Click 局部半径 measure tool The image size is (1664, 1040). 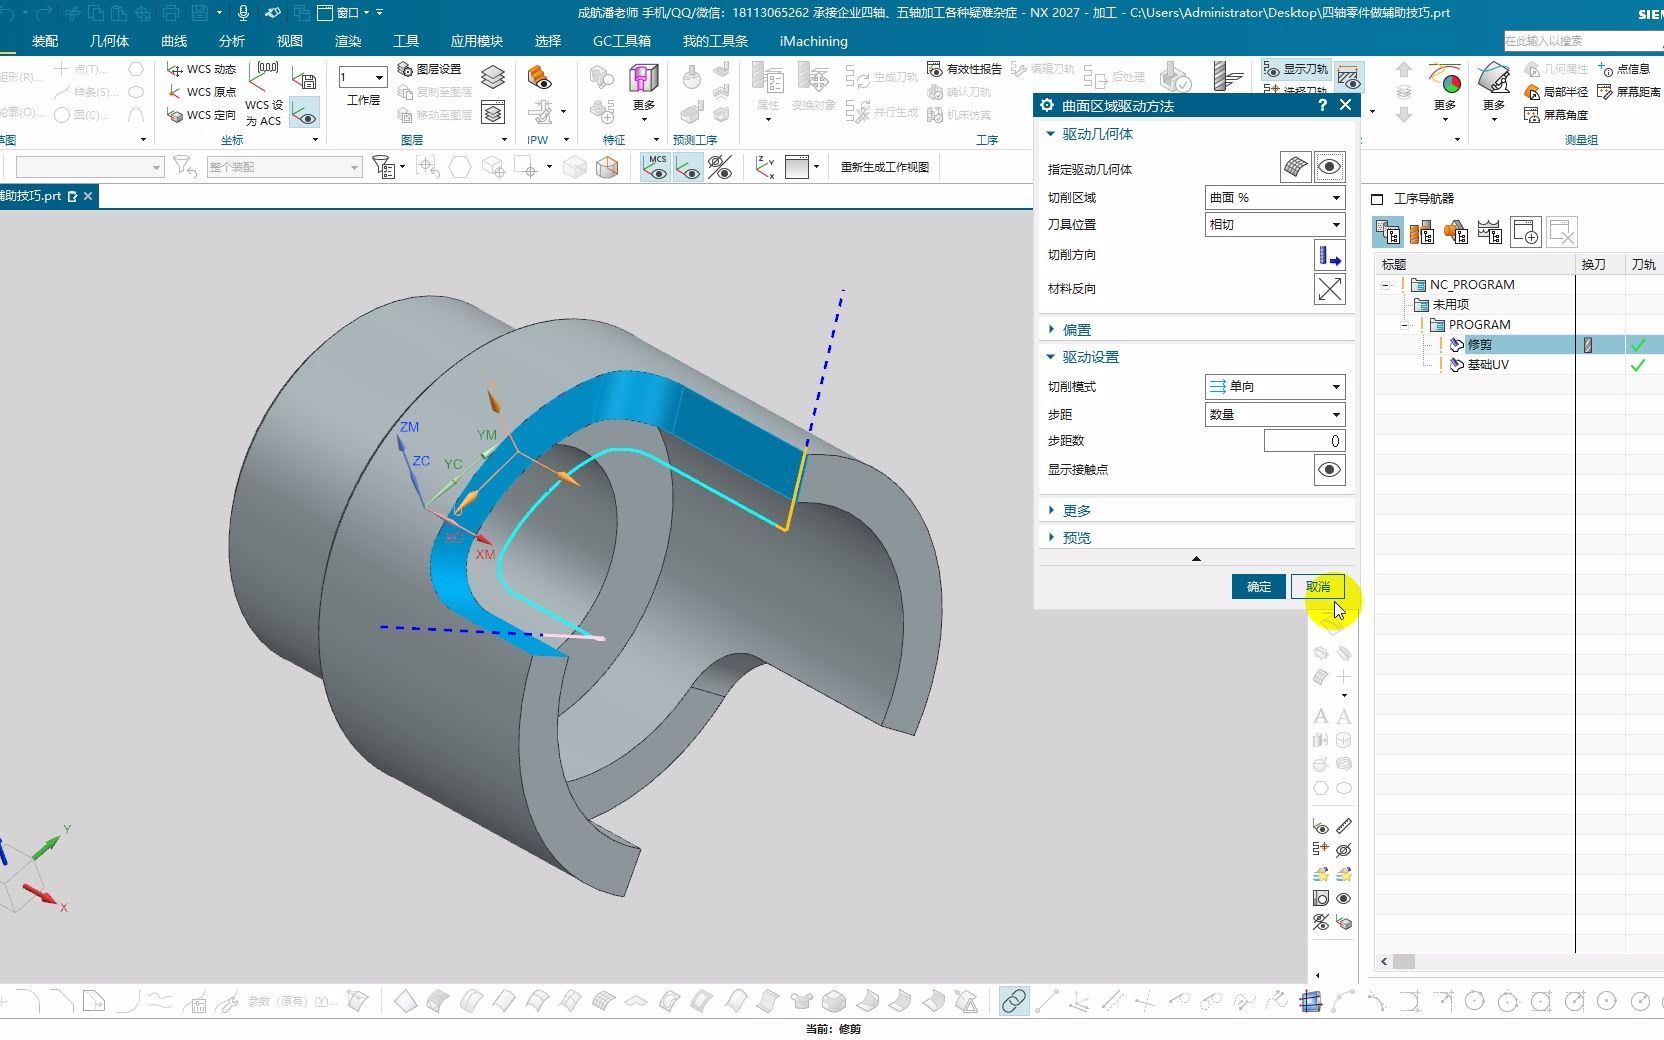(1556, 92)
